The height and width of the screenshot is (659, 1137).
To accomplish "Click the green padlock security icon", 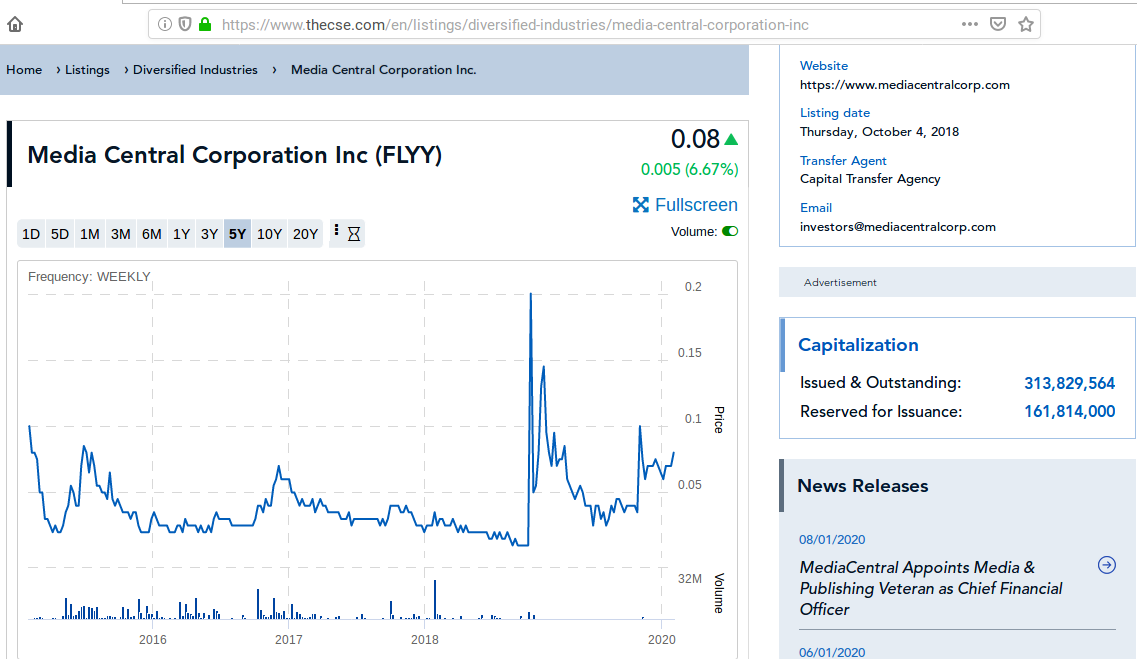I will click(205, 25).
